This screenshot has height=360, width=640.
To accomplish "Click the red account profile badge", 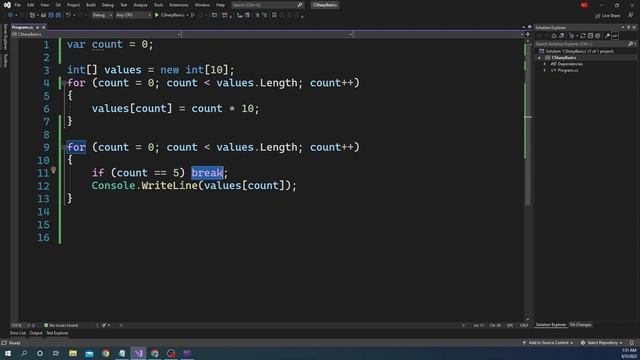I will tap(584, 5).
